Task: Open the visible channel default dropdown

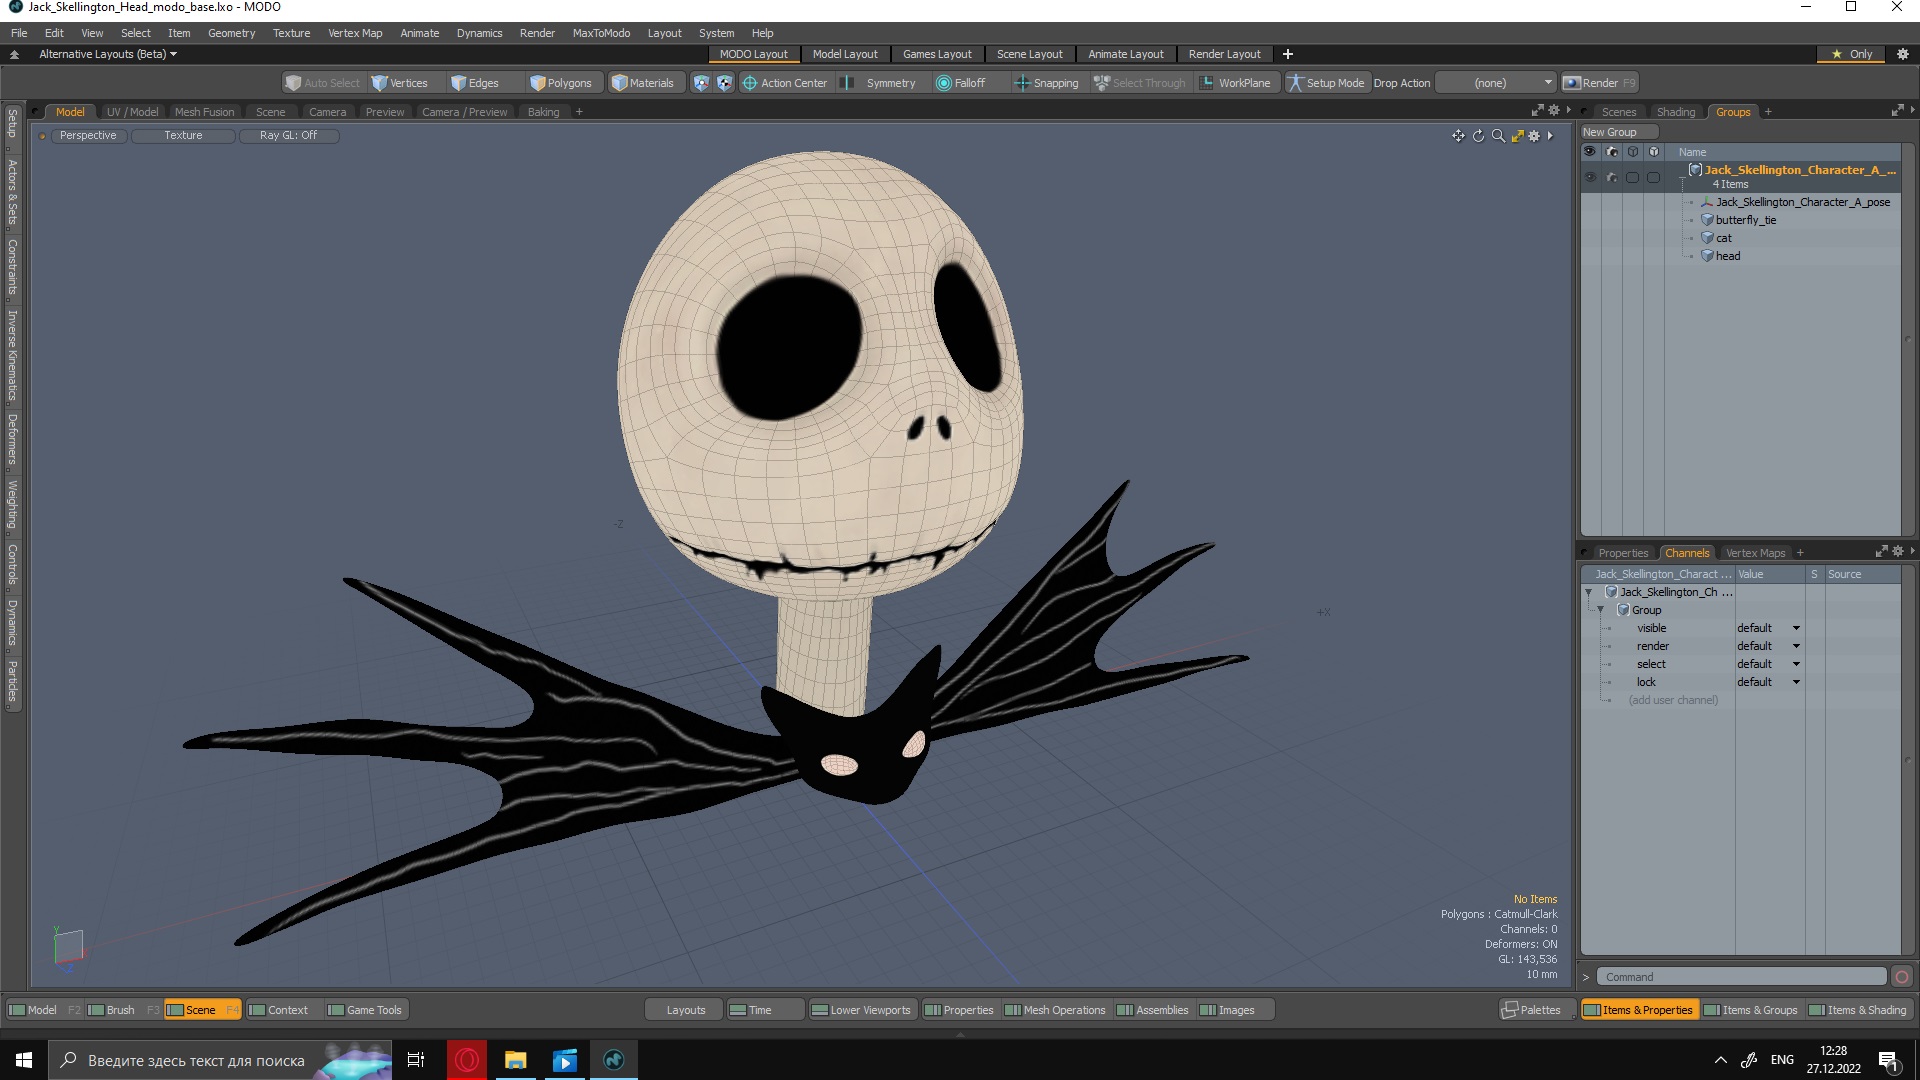Action: coord(1768,628)
